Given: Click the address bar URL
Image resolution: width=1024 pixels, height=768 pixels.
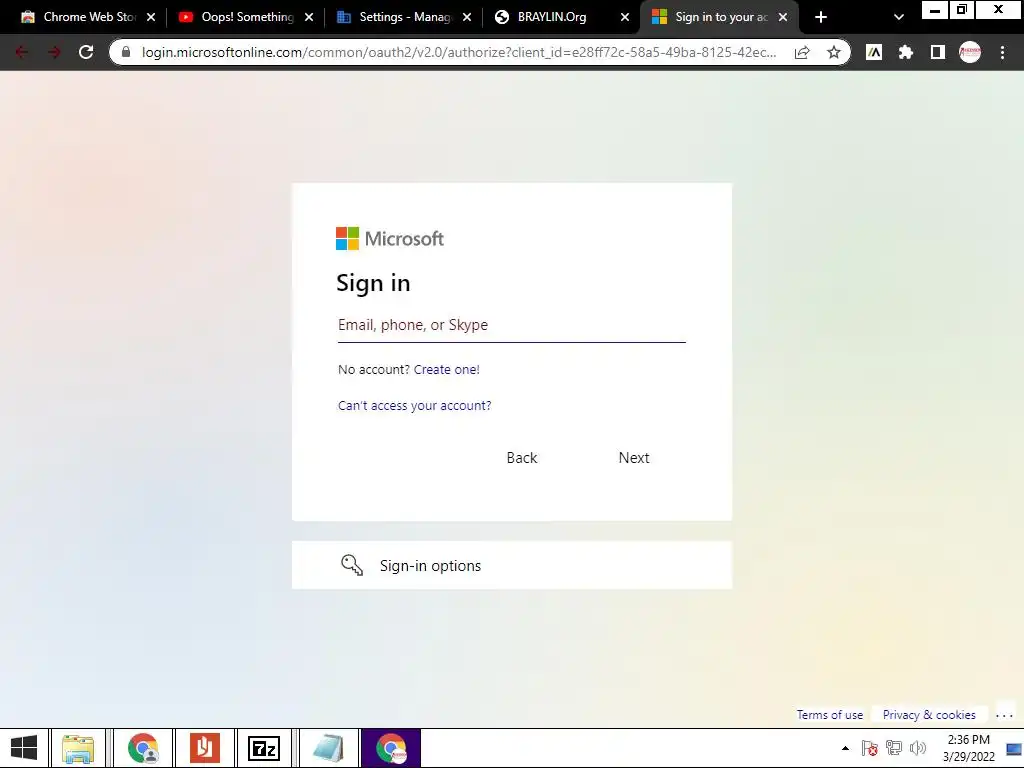Looking at the screenshot, I should pos(459,52).
